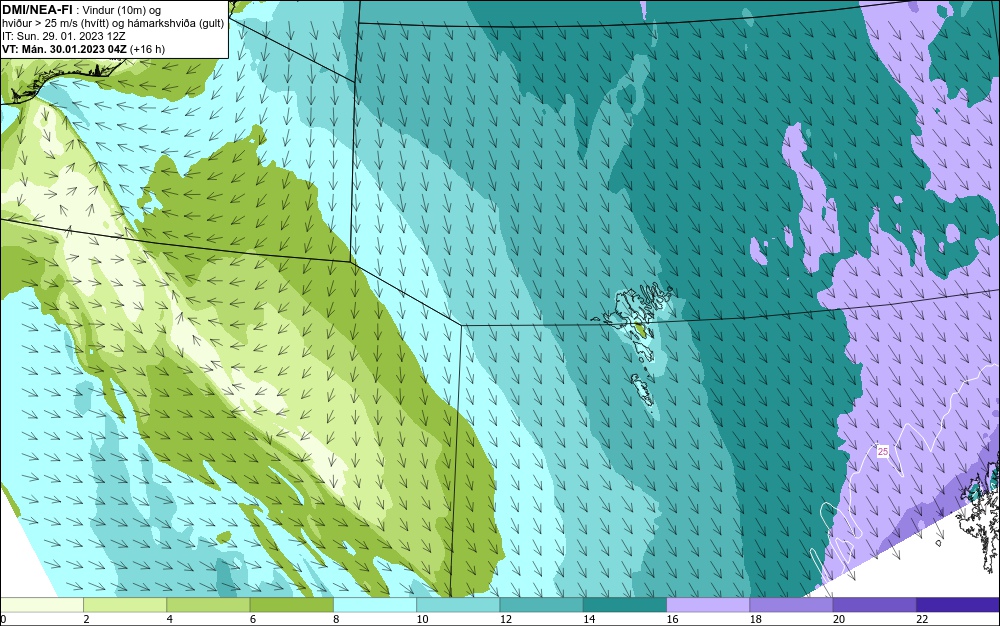
Task: Click the green 4–6 m/s legend swatch
Action: [208, 605]
